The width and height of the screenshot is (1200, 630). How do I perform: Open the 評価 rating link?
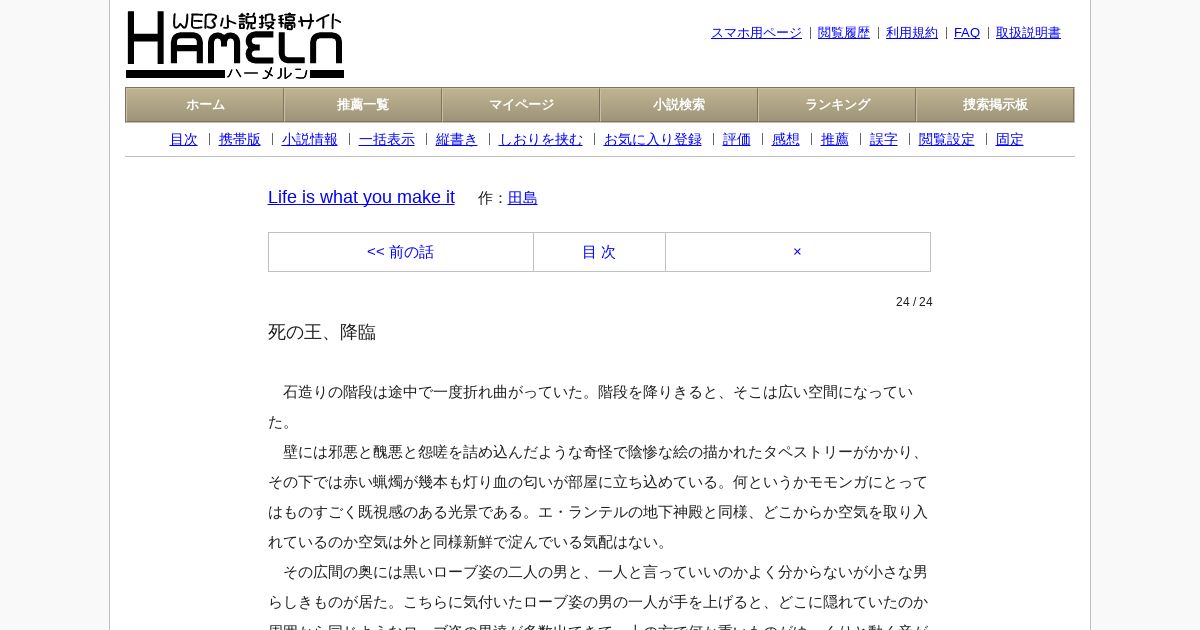737,140
